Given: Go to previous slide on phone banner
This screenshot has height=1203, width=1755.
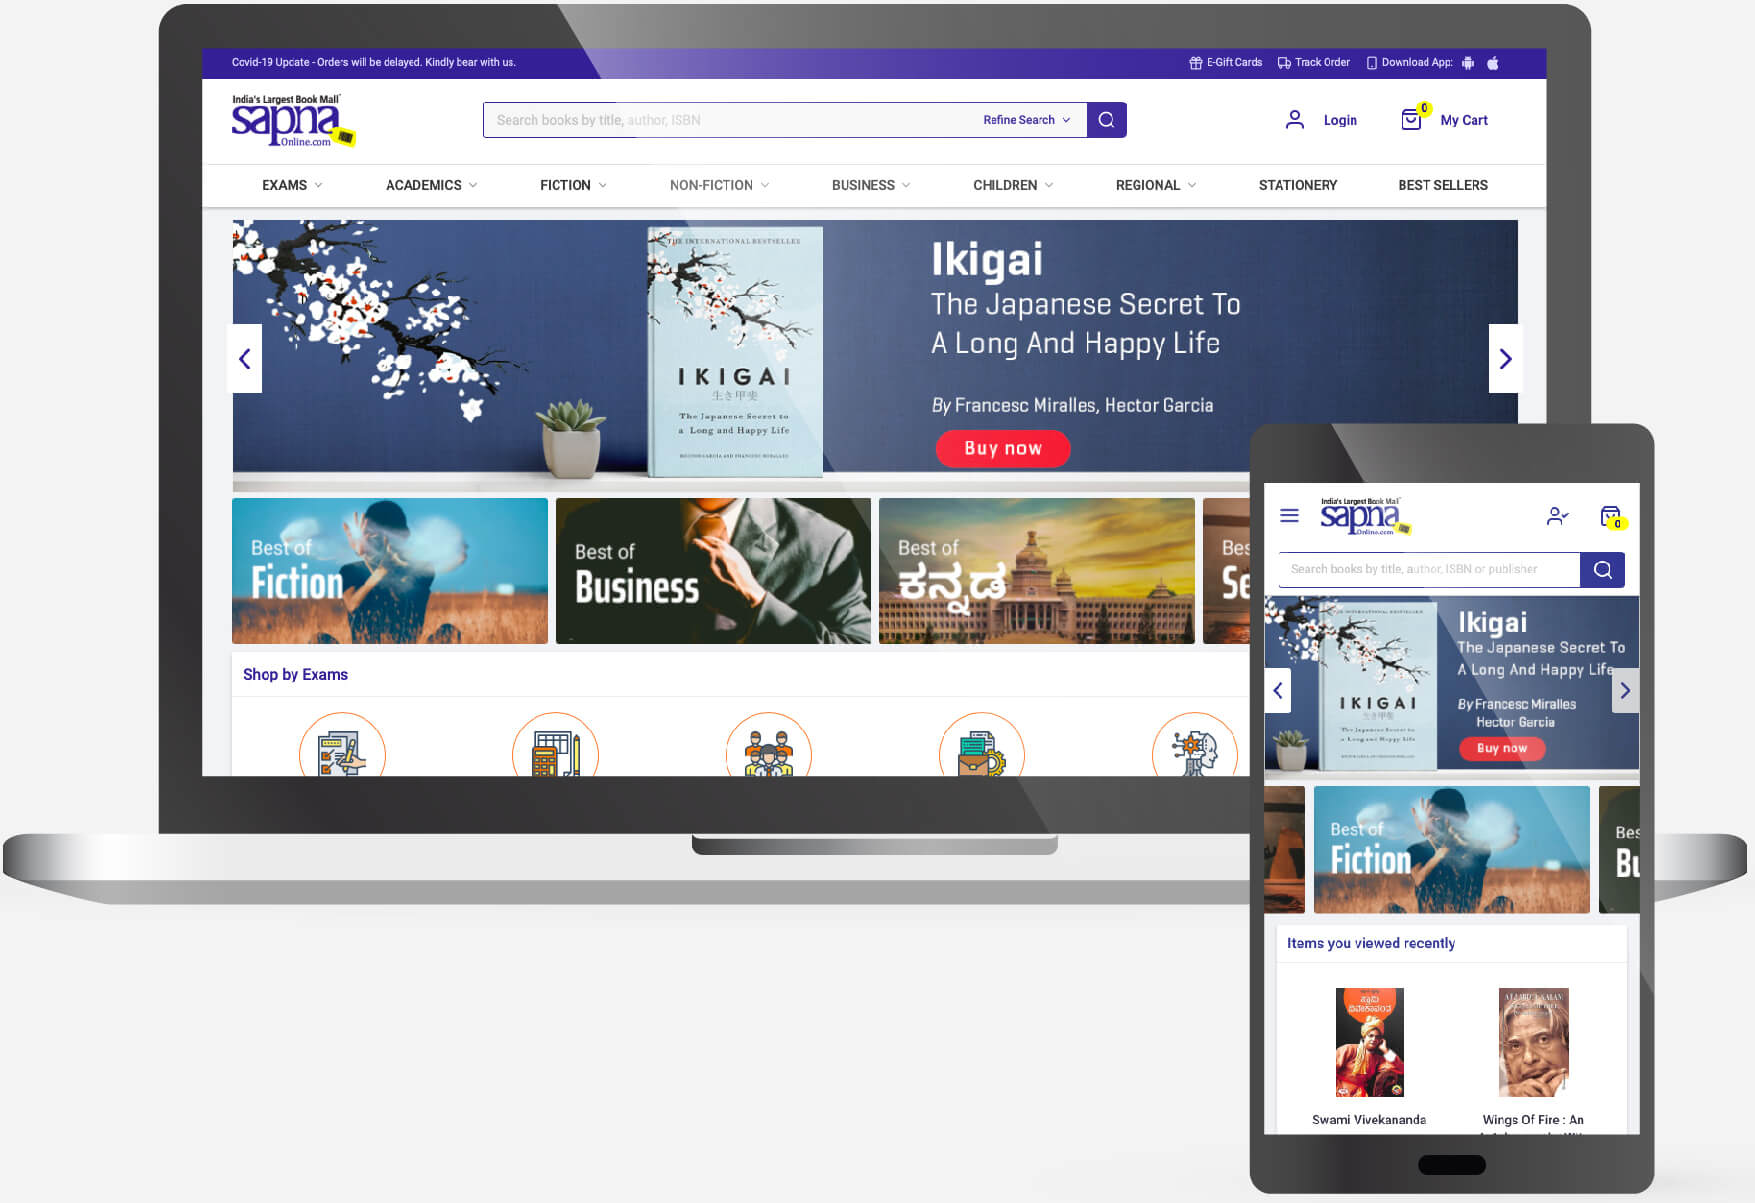Looking at the screenshot, I should click(1277, 690).
